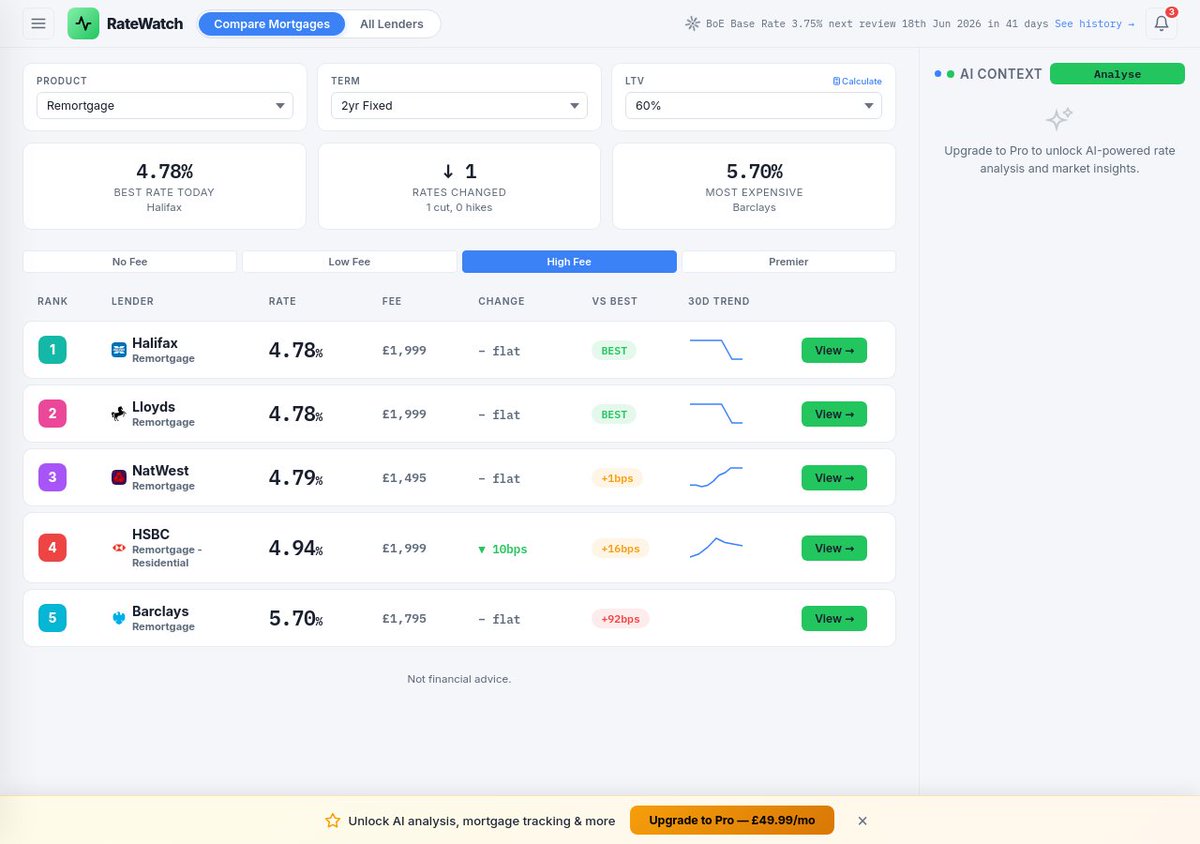Image resolution: width=1200 pixels, height=844 pixels.
Task: Click the Barclays £1,795 fee
Action: (x=404, y=618)
